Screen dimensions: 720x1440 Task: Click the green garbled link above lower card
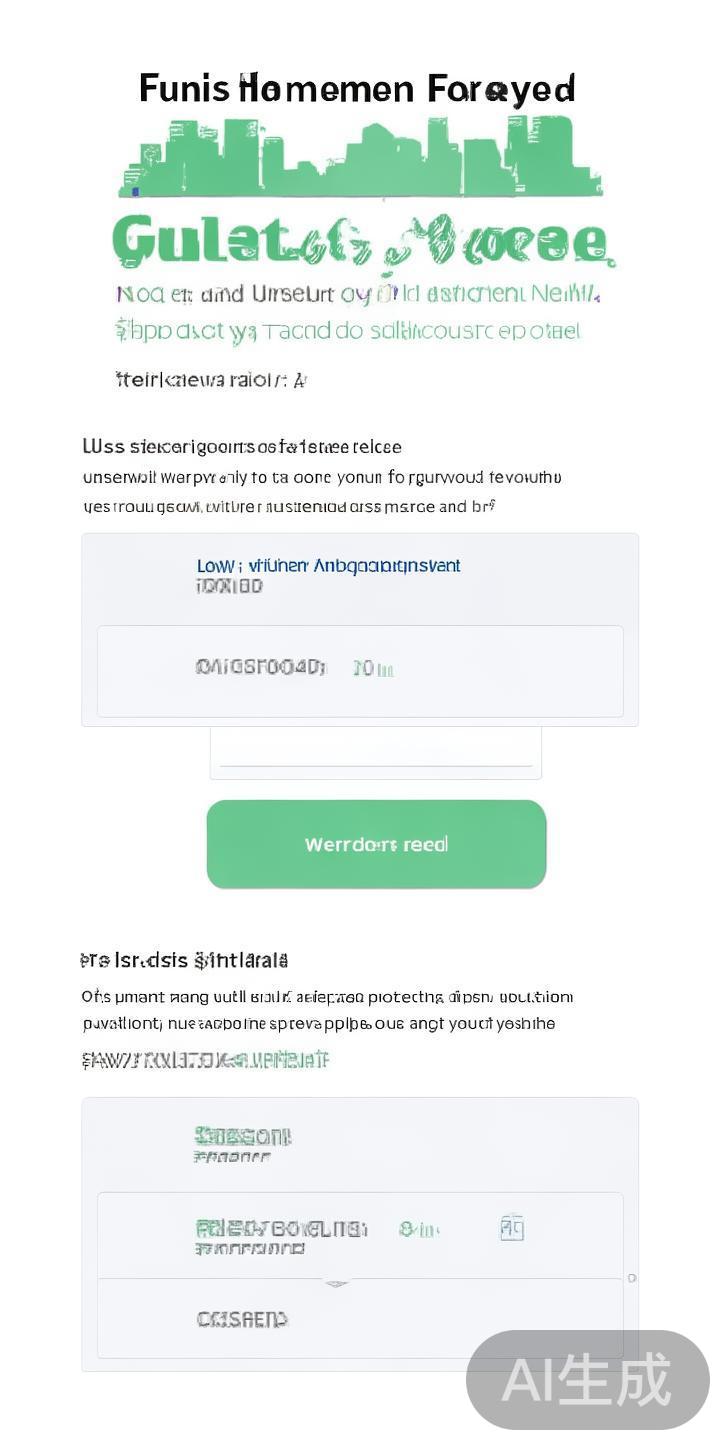point(205,1060)
